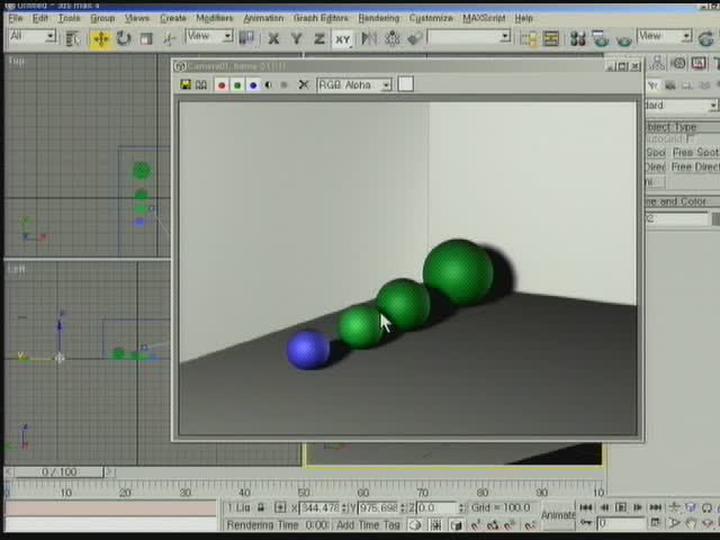This screenshot has height=540, width=720.
Task: Open Track View from the main toolbar
Action: (528, 39)
